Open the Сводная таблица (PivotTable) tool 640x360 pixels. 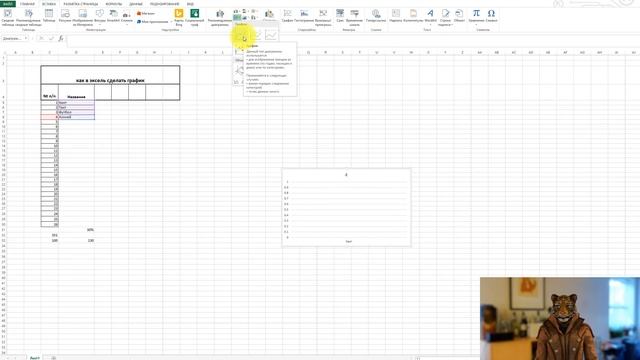point(8,18)
